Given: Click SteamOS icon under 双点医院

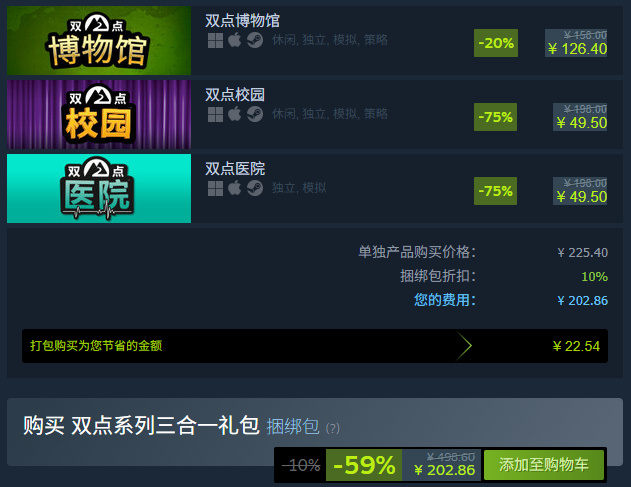Looking at the screenshot, I should pos(255,188).
